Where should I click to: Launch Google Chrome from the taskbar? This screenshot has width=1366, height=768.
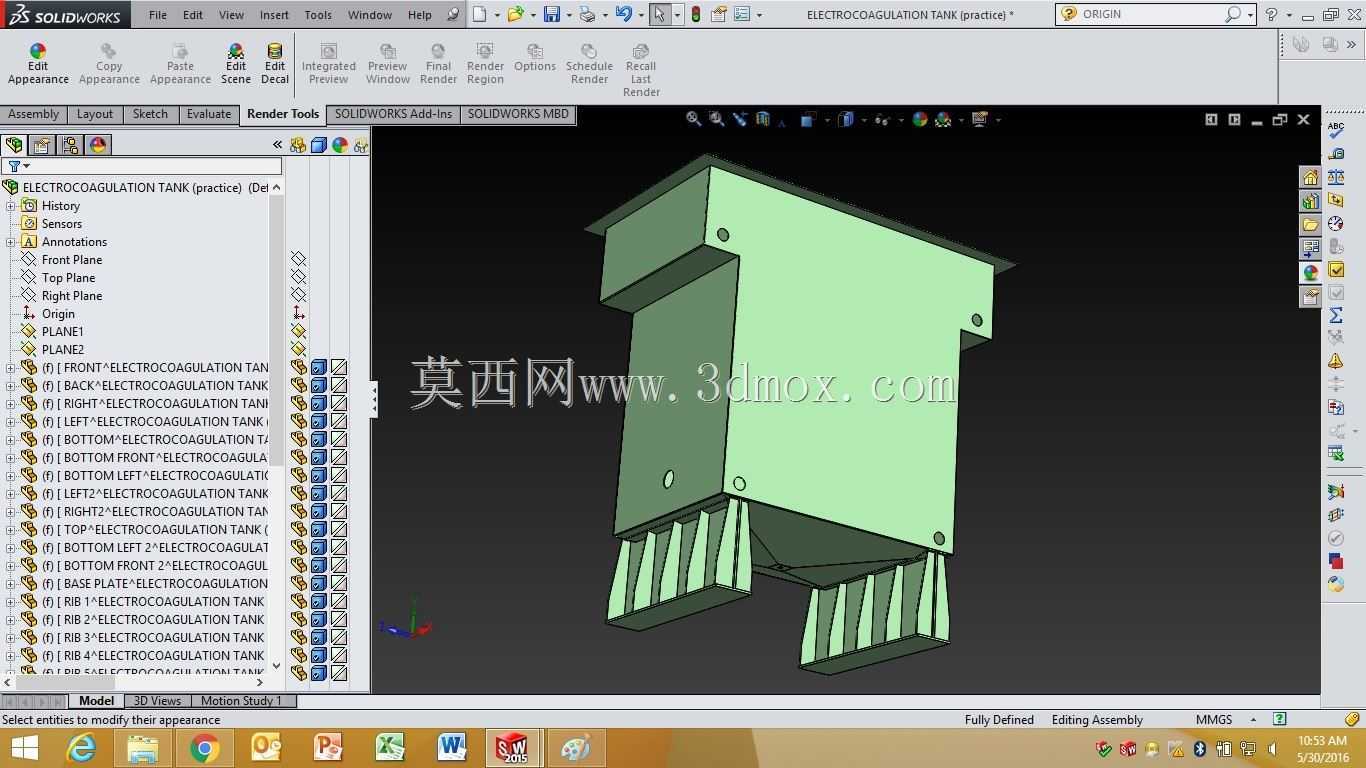[x=204, y=747]
